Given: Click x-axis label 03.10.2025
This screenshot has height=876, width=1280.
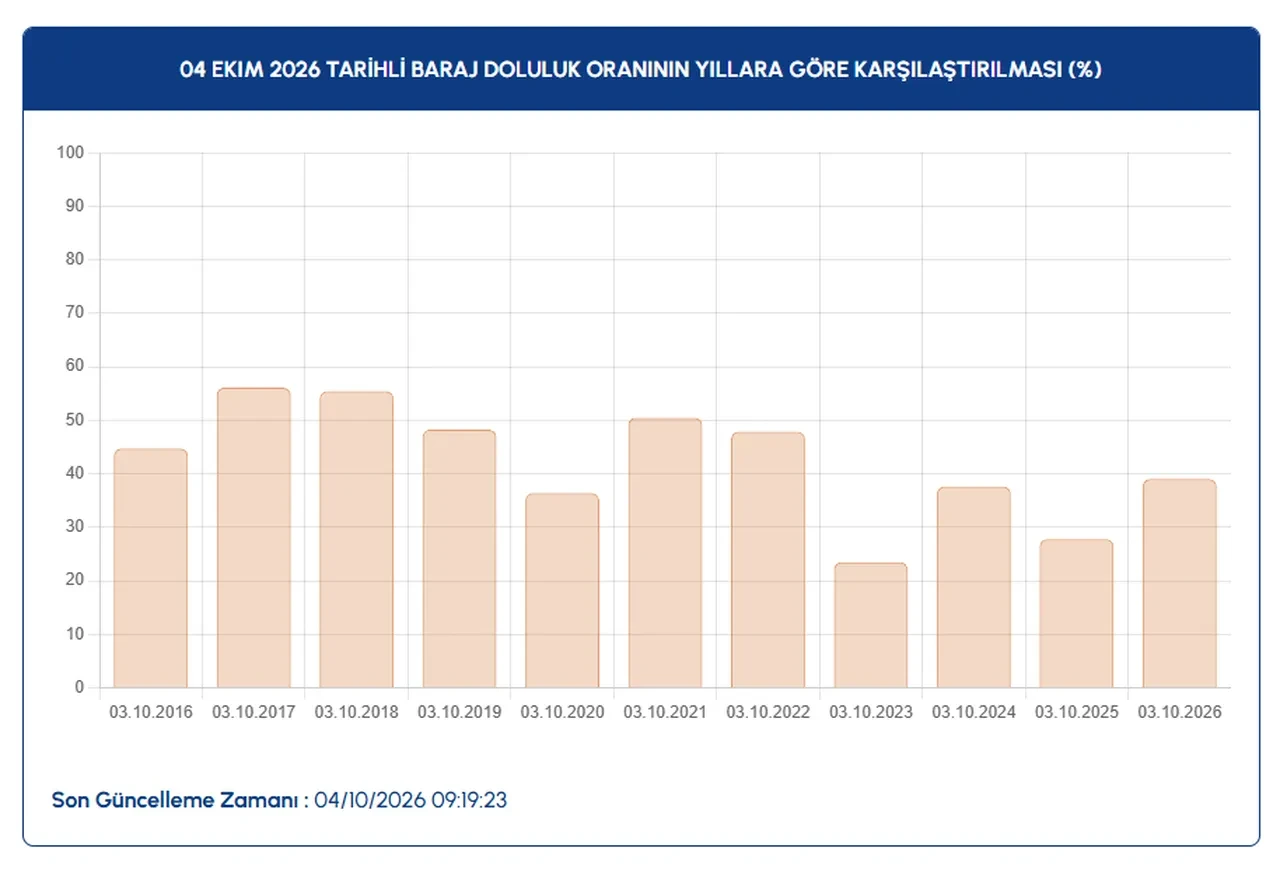Looking at the screenshot, I should point(1077,713).
